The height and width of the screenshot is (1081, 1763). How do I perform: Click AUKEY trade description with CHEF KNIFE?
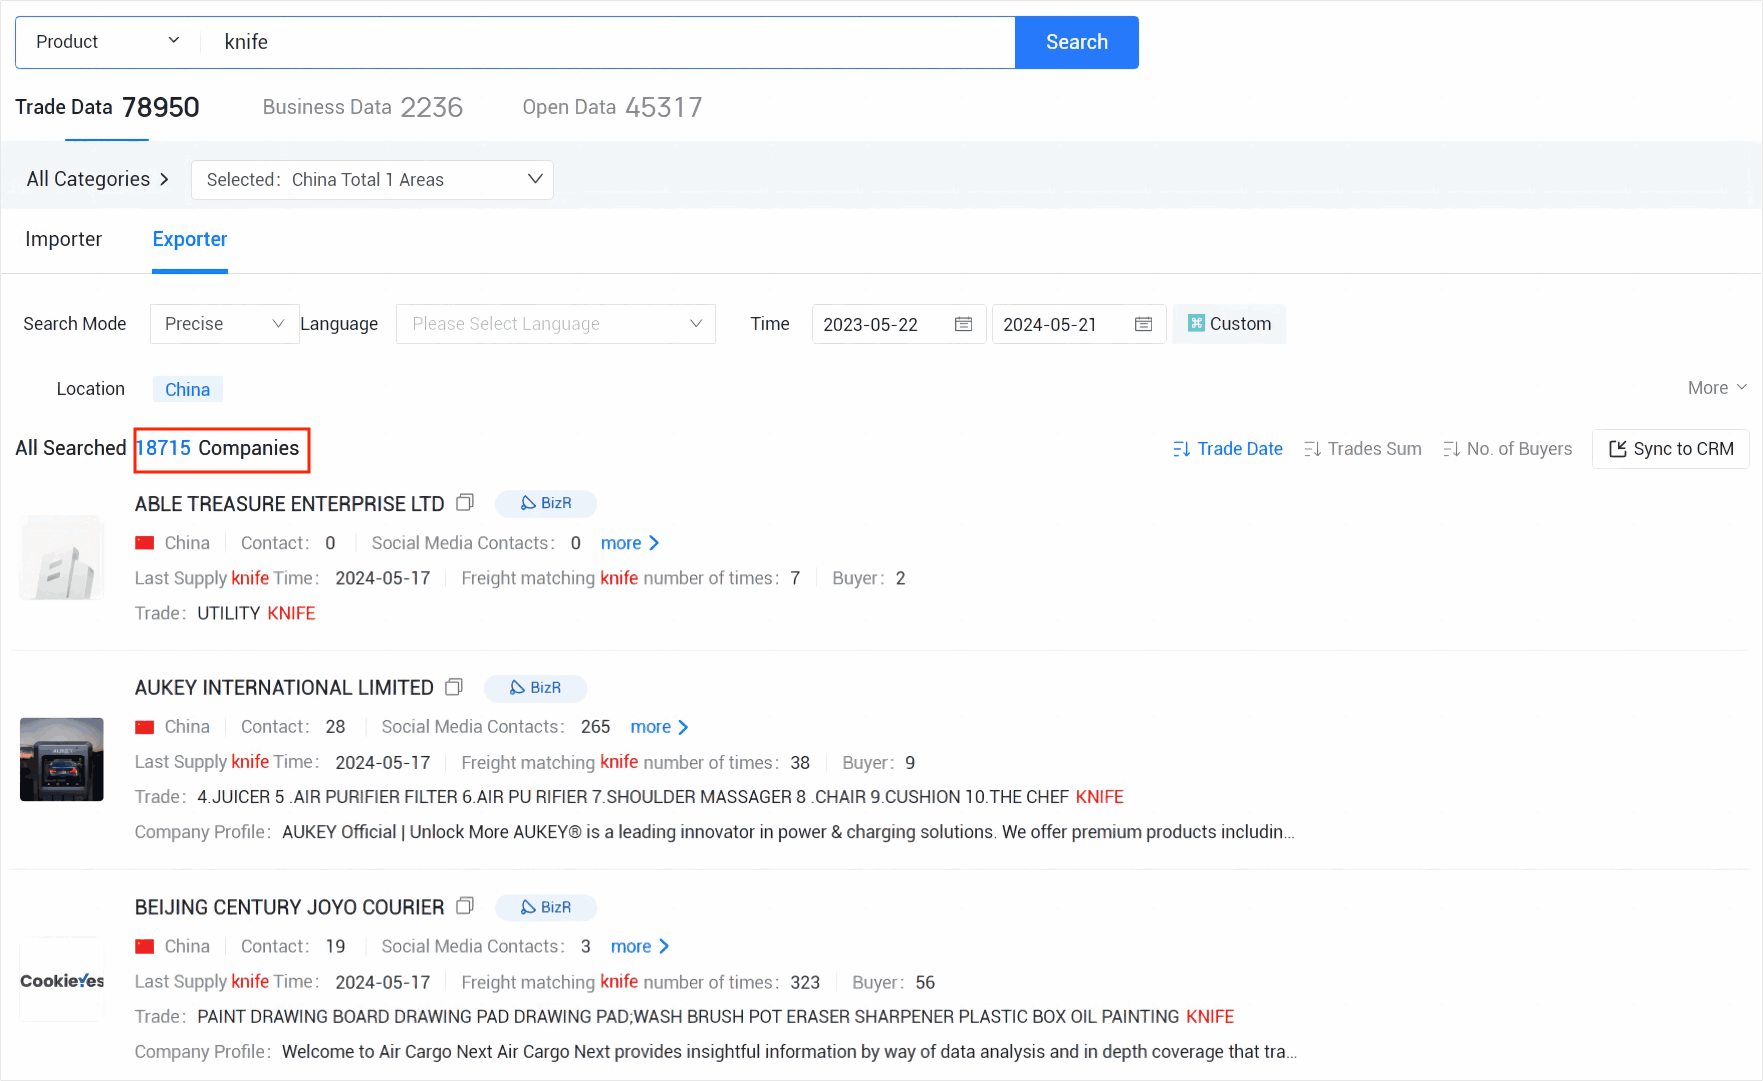point(660,797)
